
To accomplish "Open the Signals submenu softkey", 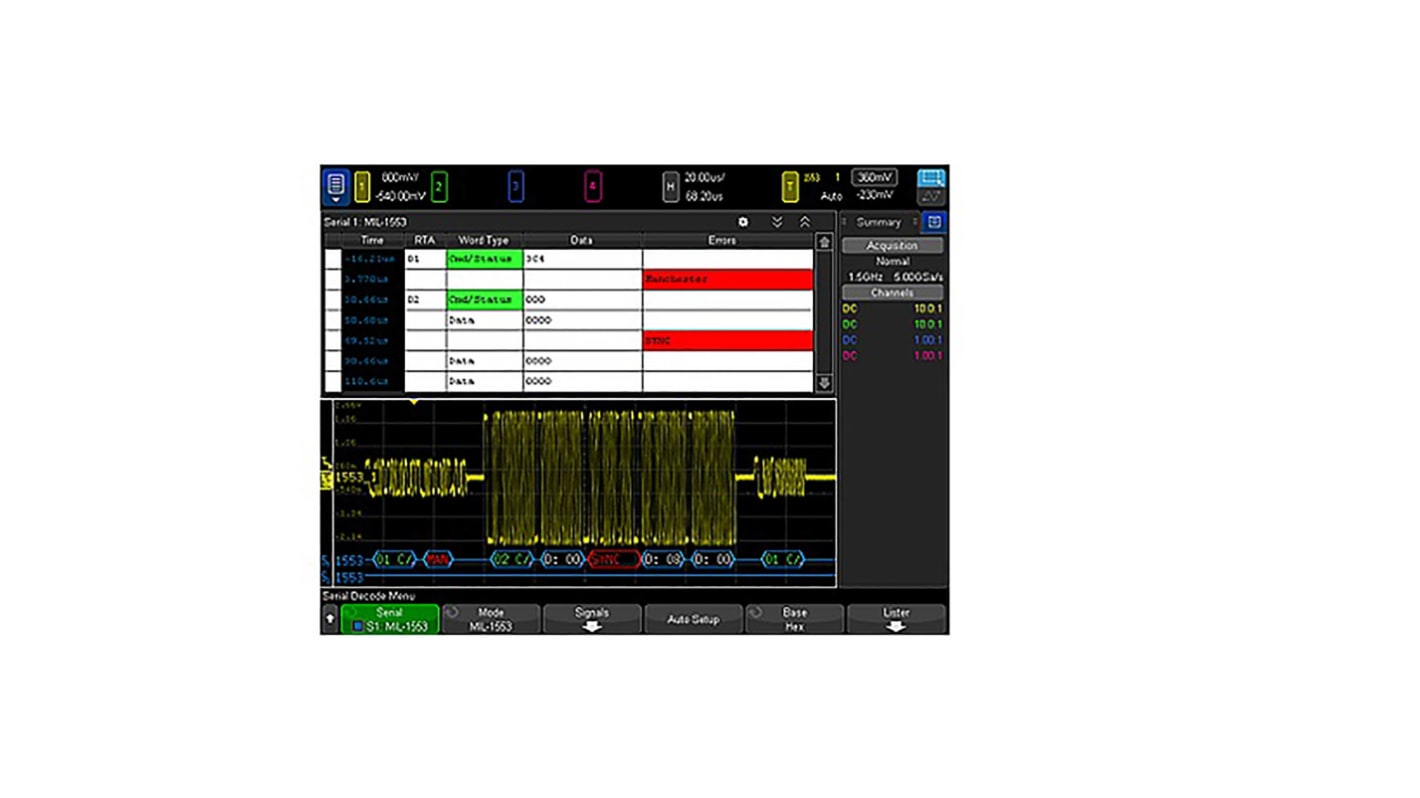I will (x=592, y=619).
